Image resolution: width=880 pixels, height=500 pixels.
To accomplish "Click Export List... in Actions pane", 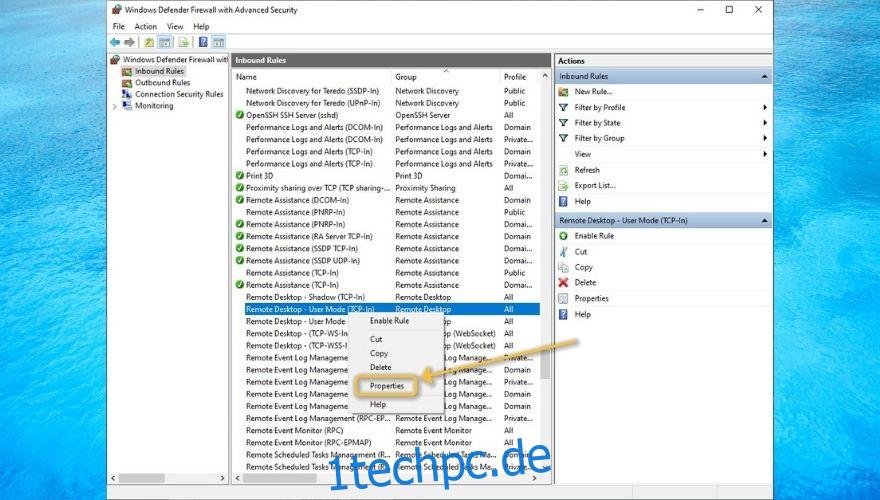I will [595, 185].
